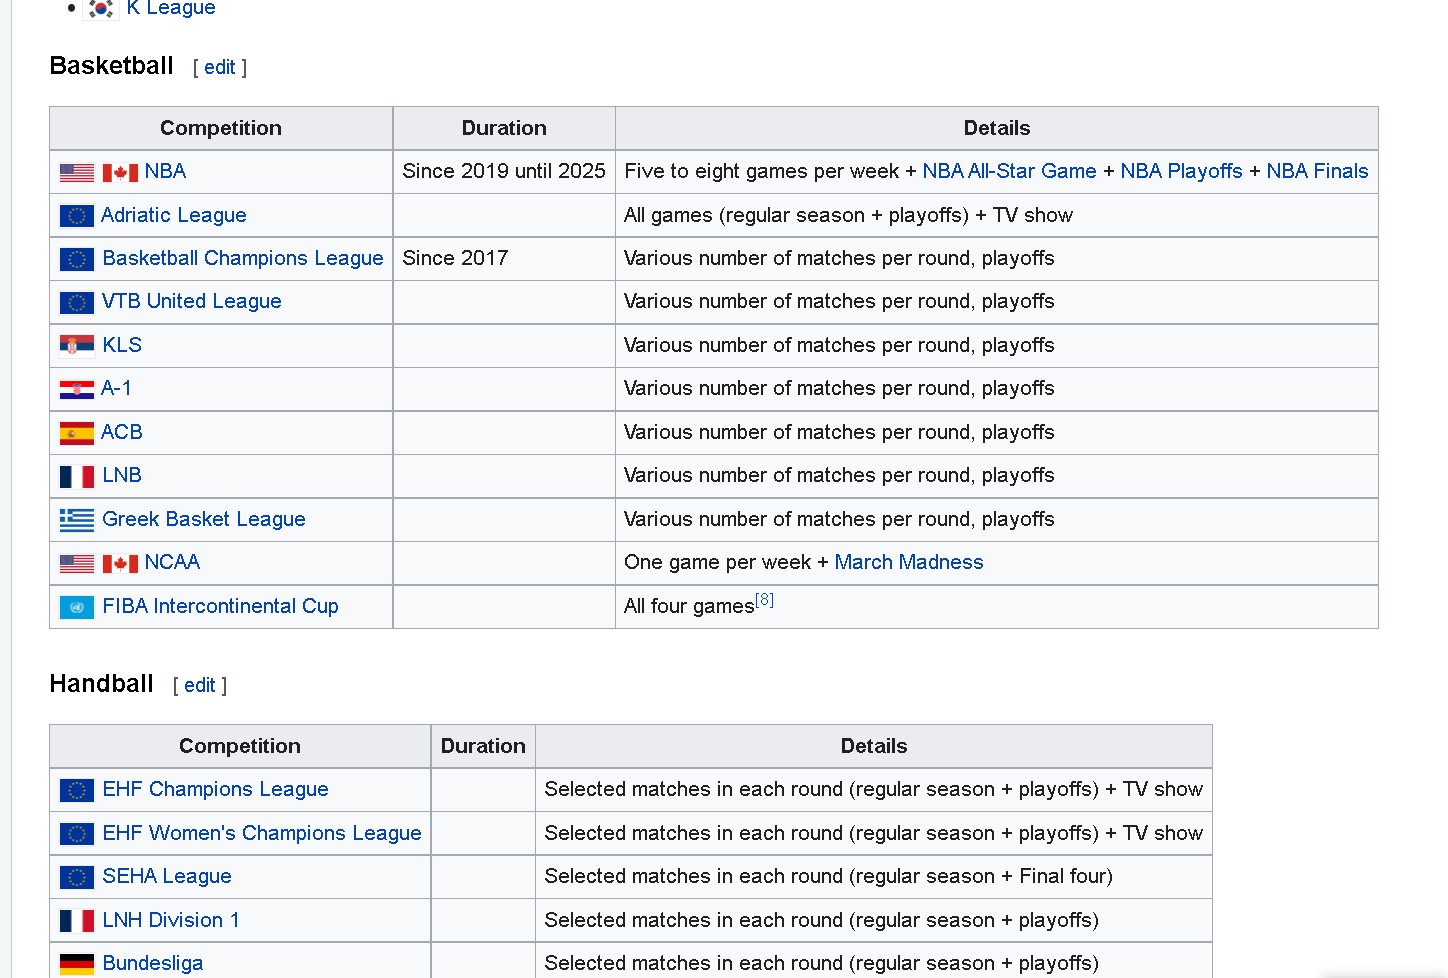
Task: Click LNH Division 1 details cell text
Action: [821, 920]
